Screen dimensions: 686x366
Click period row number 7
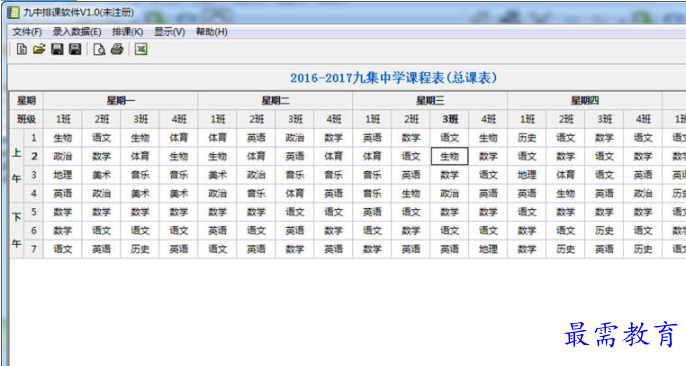pos(34,249)
